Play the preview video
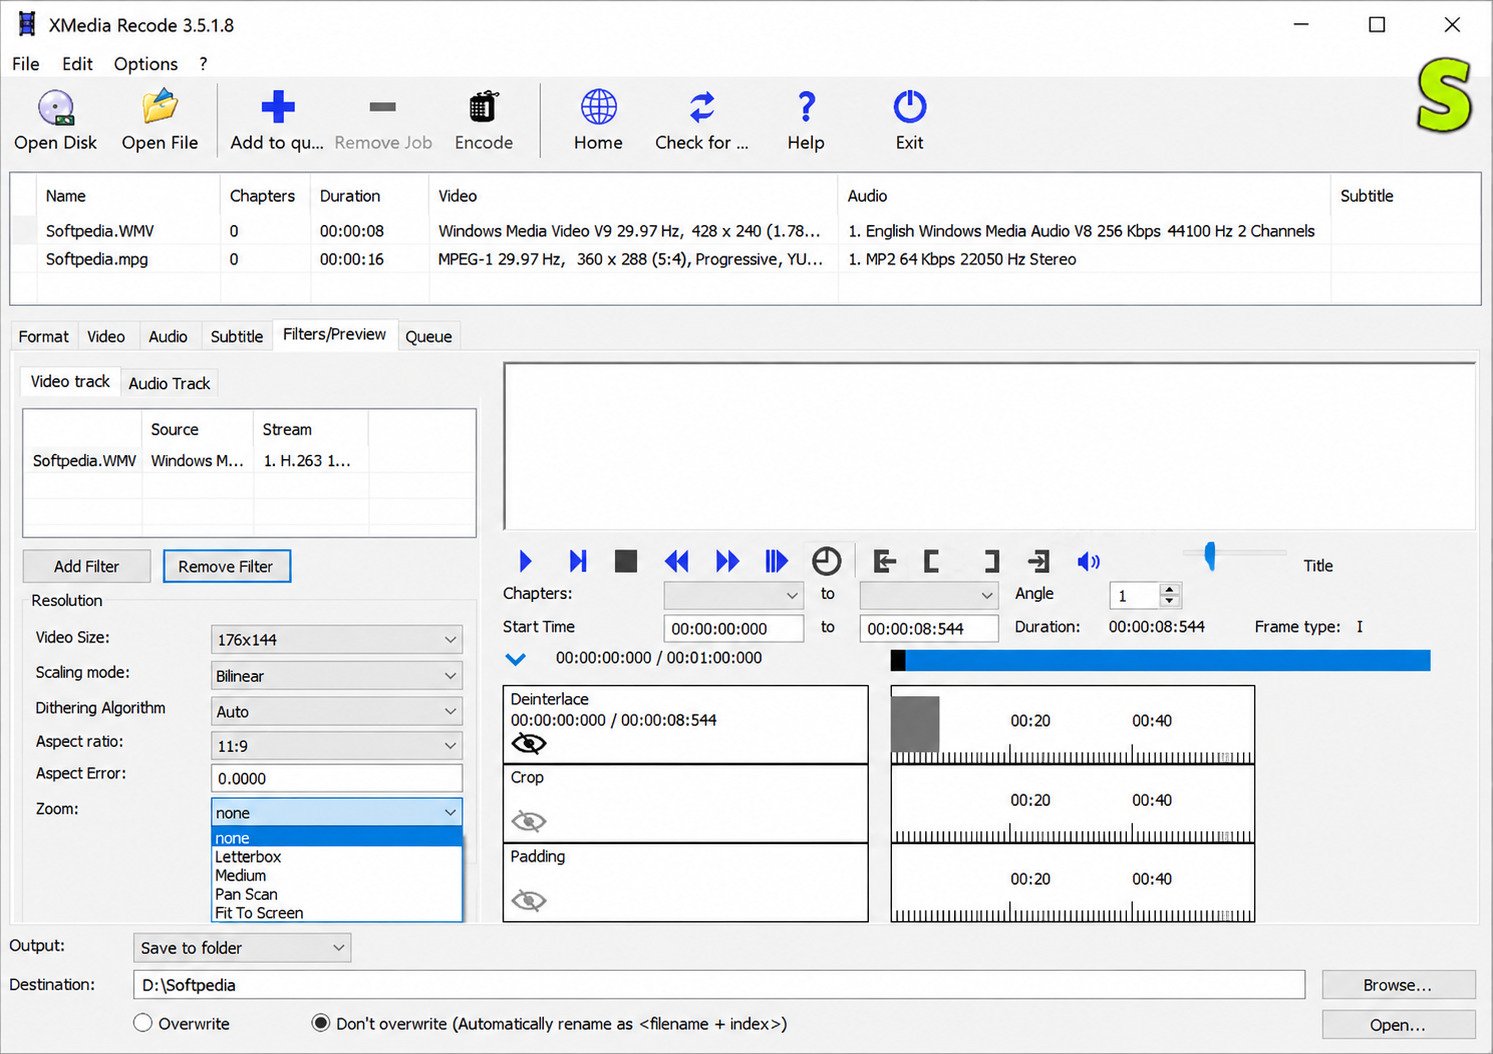Image resolution: width=1493 pixels, height=1054 pixels. 525,561
